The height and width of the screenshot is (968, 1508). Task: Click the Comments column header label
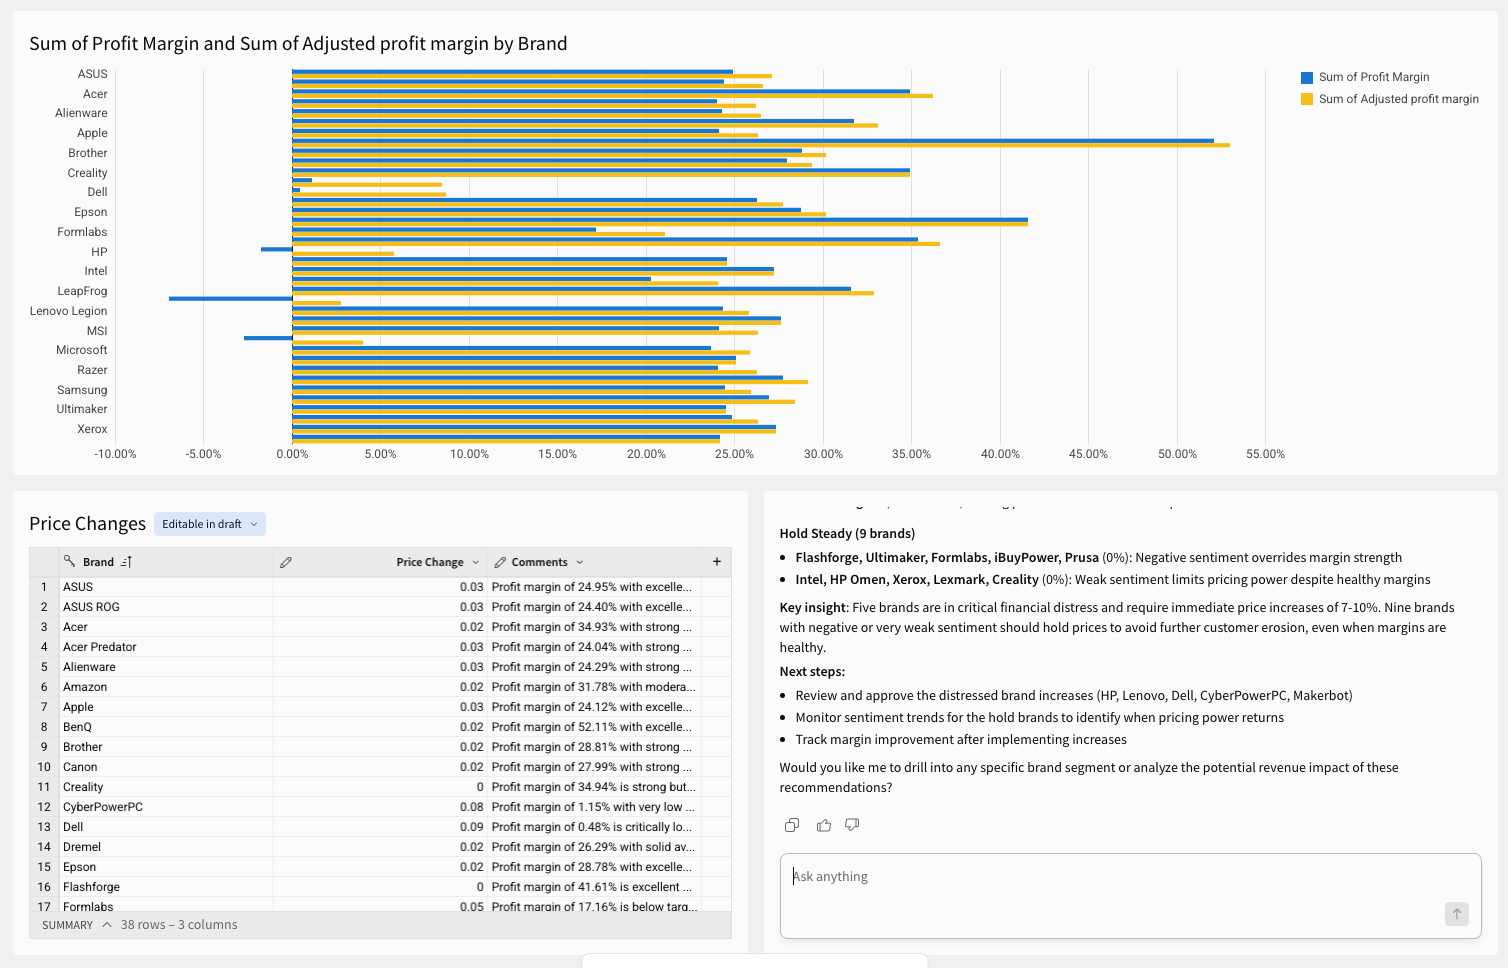(x=540, y=562)
